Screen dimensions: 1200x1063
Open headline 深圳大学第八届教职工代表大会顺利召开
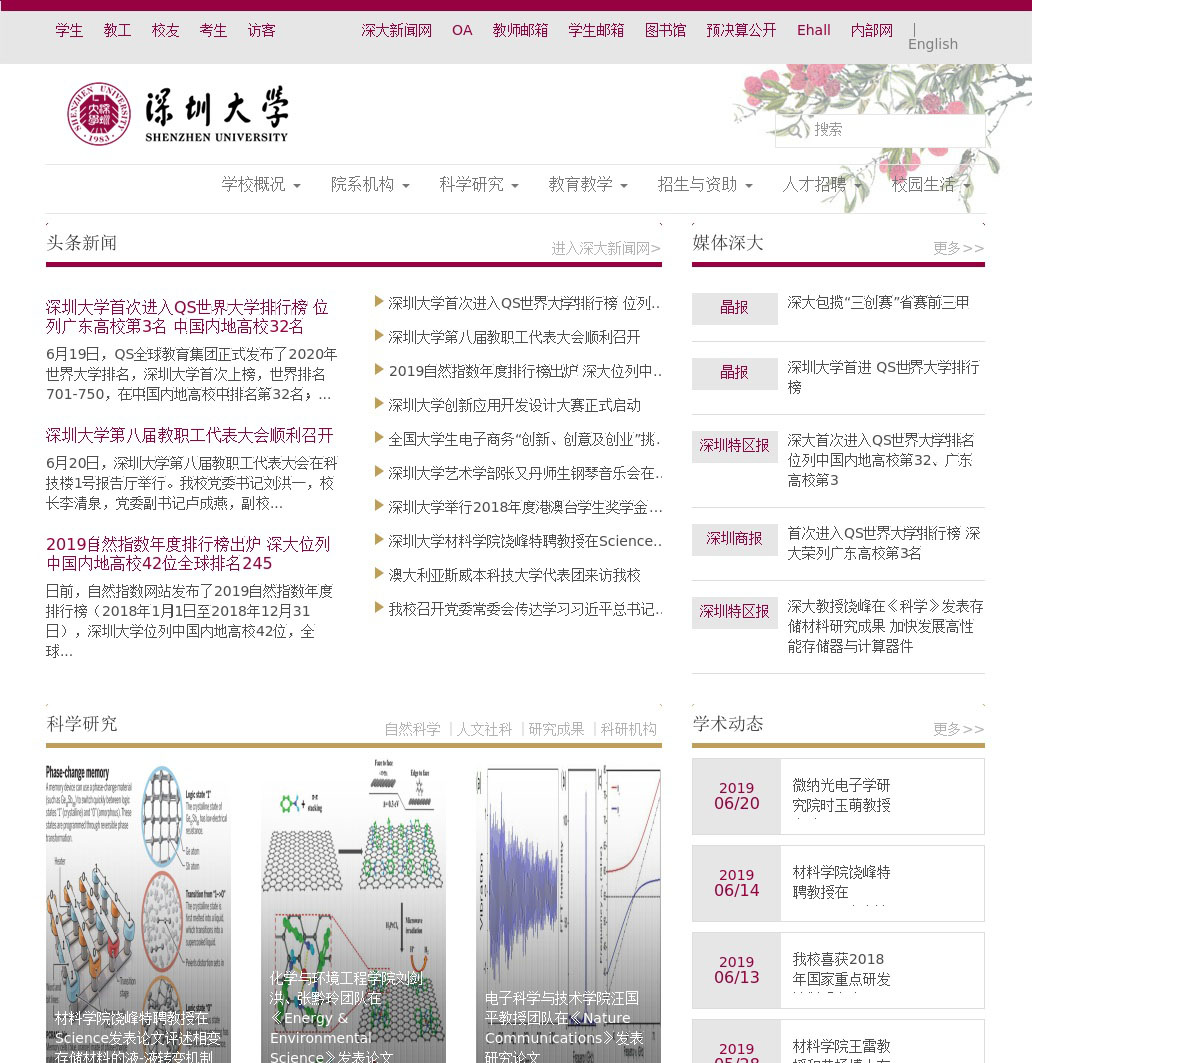pos(189,436)
